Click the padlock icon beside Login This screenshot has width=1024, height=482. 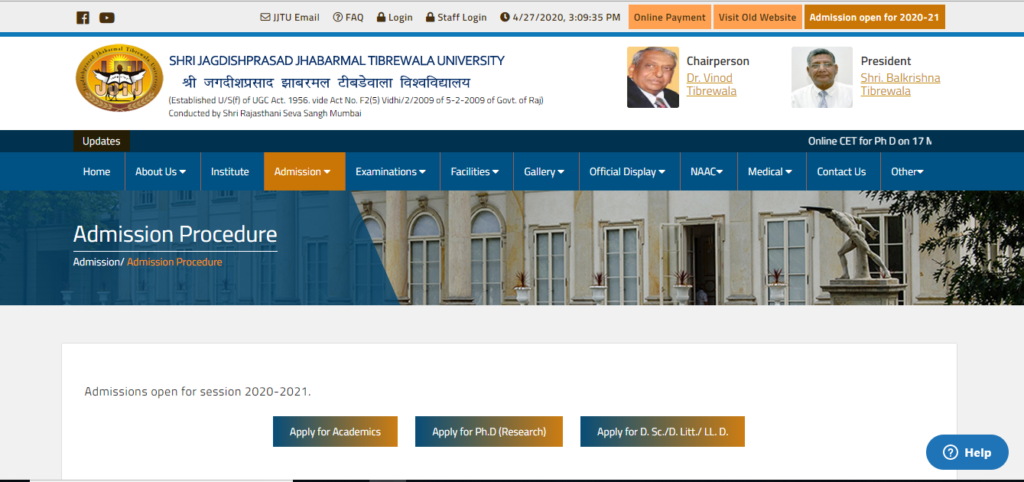tap(381, 17)
